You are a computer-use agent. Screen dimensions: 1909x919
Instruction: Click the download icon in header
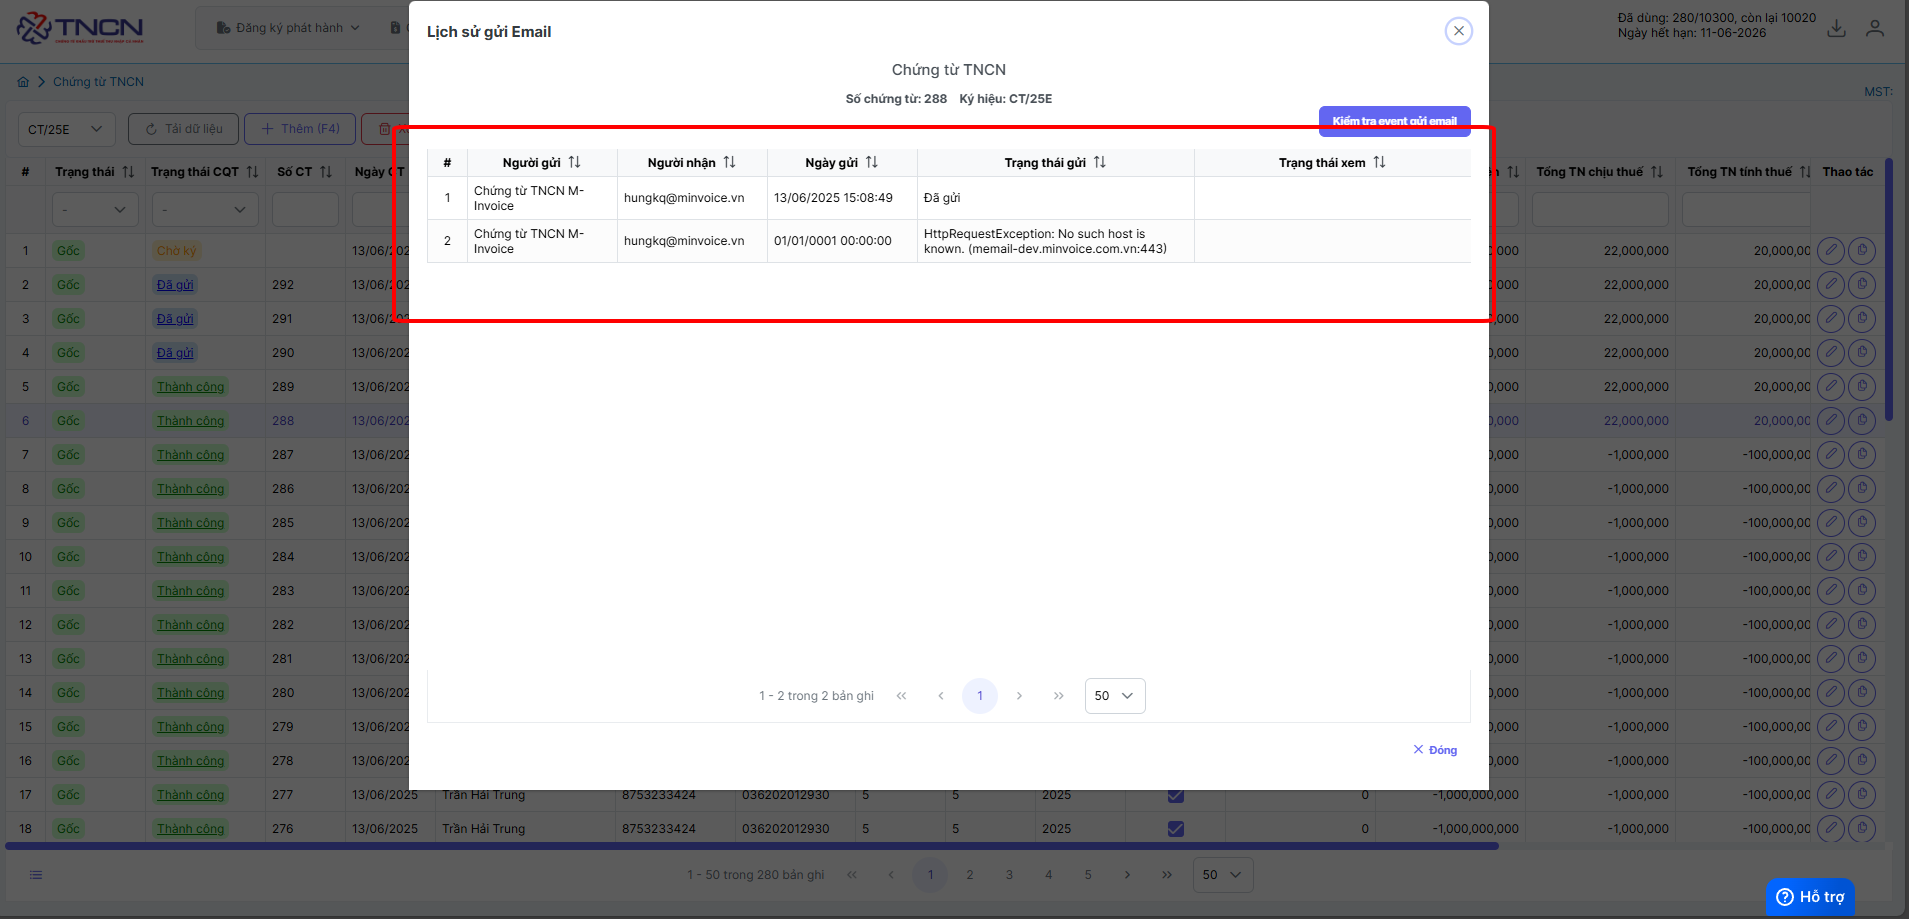tap(1836, 29)
